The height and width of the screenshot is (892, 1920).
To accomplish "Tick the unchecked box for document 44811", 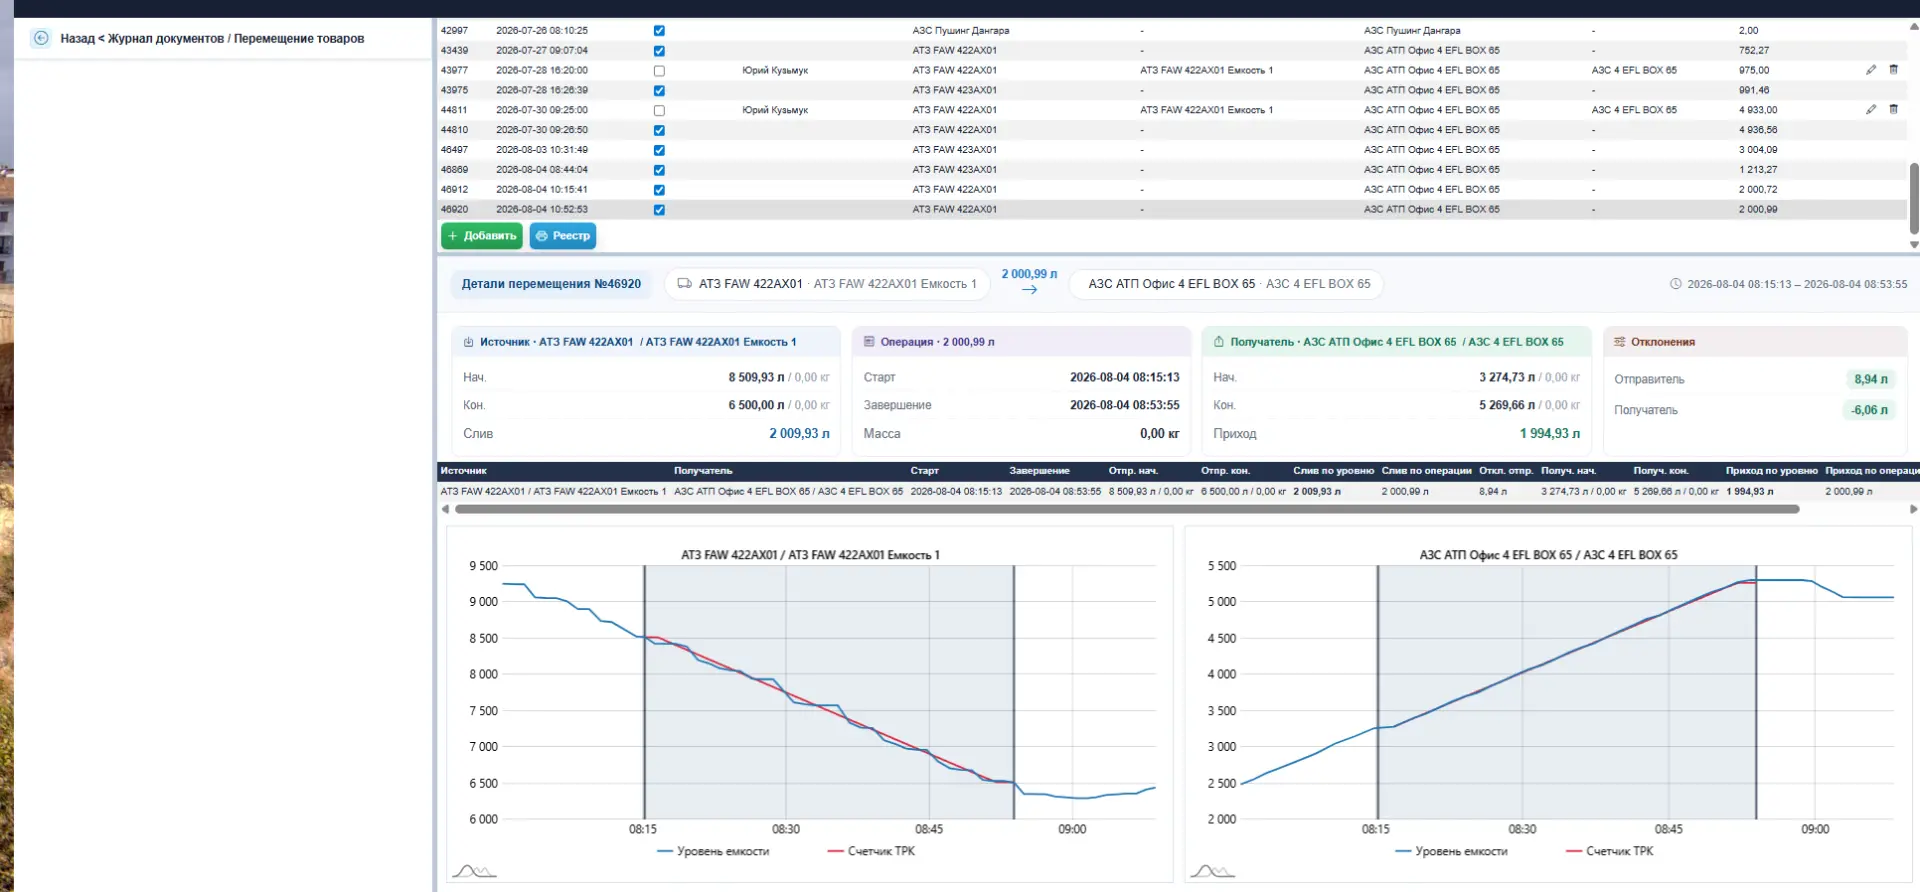I will tap(659, 111).
